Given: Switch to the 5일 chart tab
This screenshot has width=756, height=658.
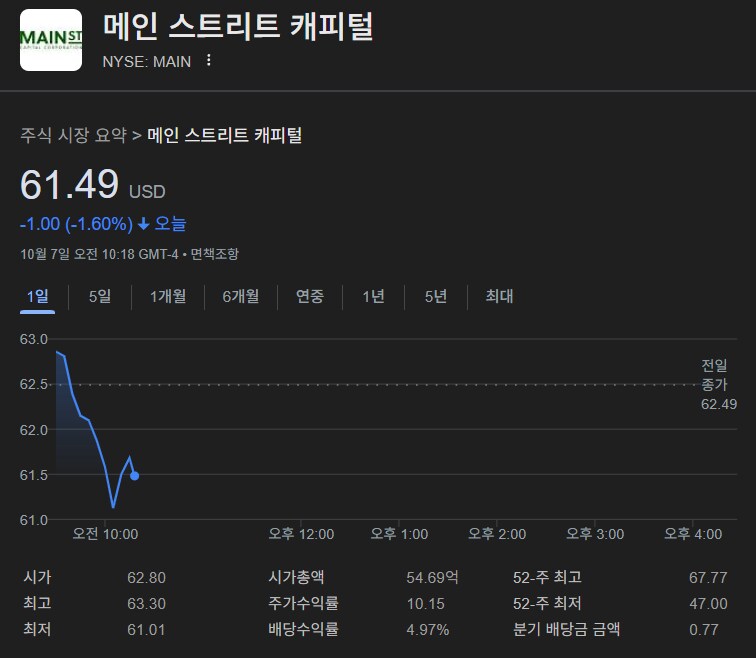Looking at the screenshot, I should click(x=100, y=296).
